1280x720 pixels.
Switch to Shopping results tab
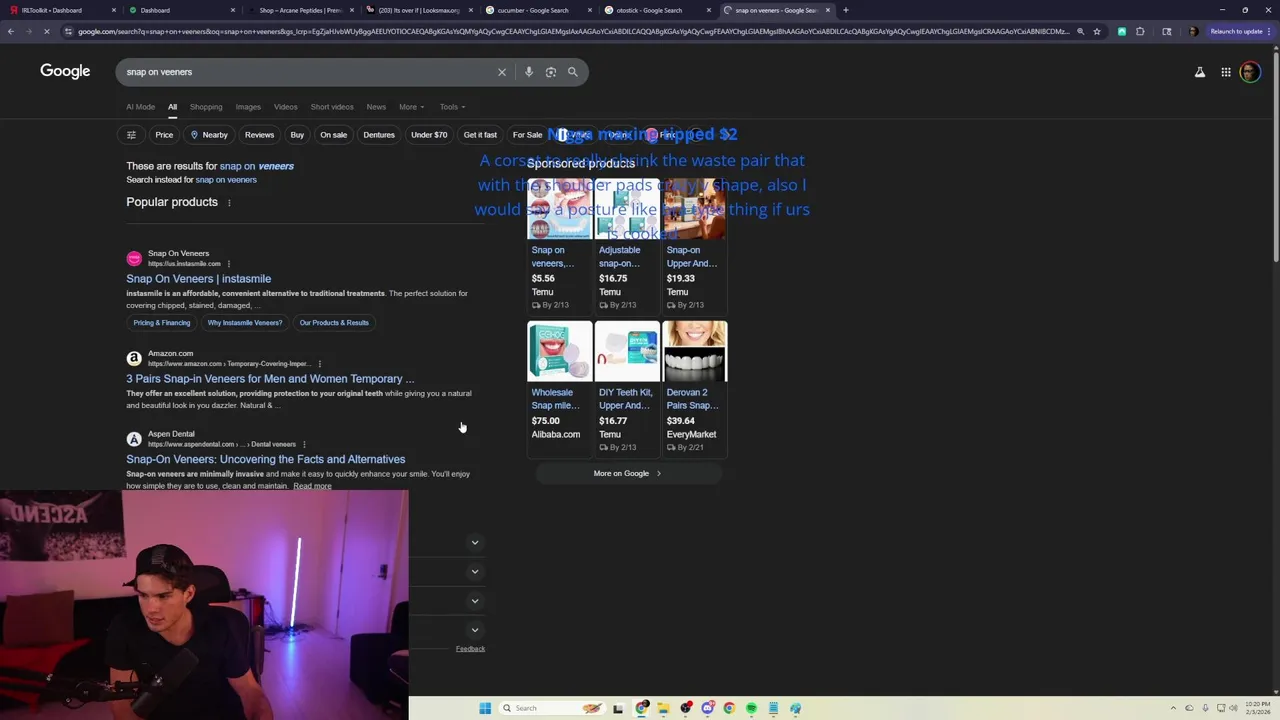pyautogui.click(x=206, y=107)
